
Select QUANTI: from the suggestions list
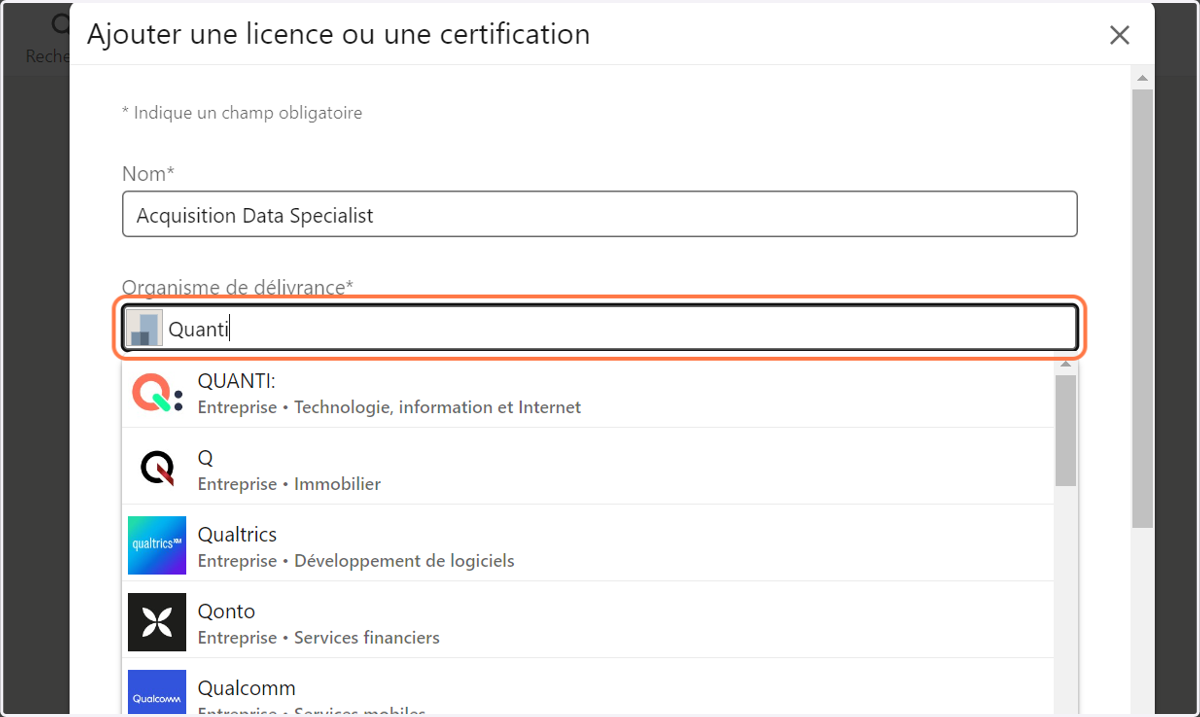click(x=588, y=392)
